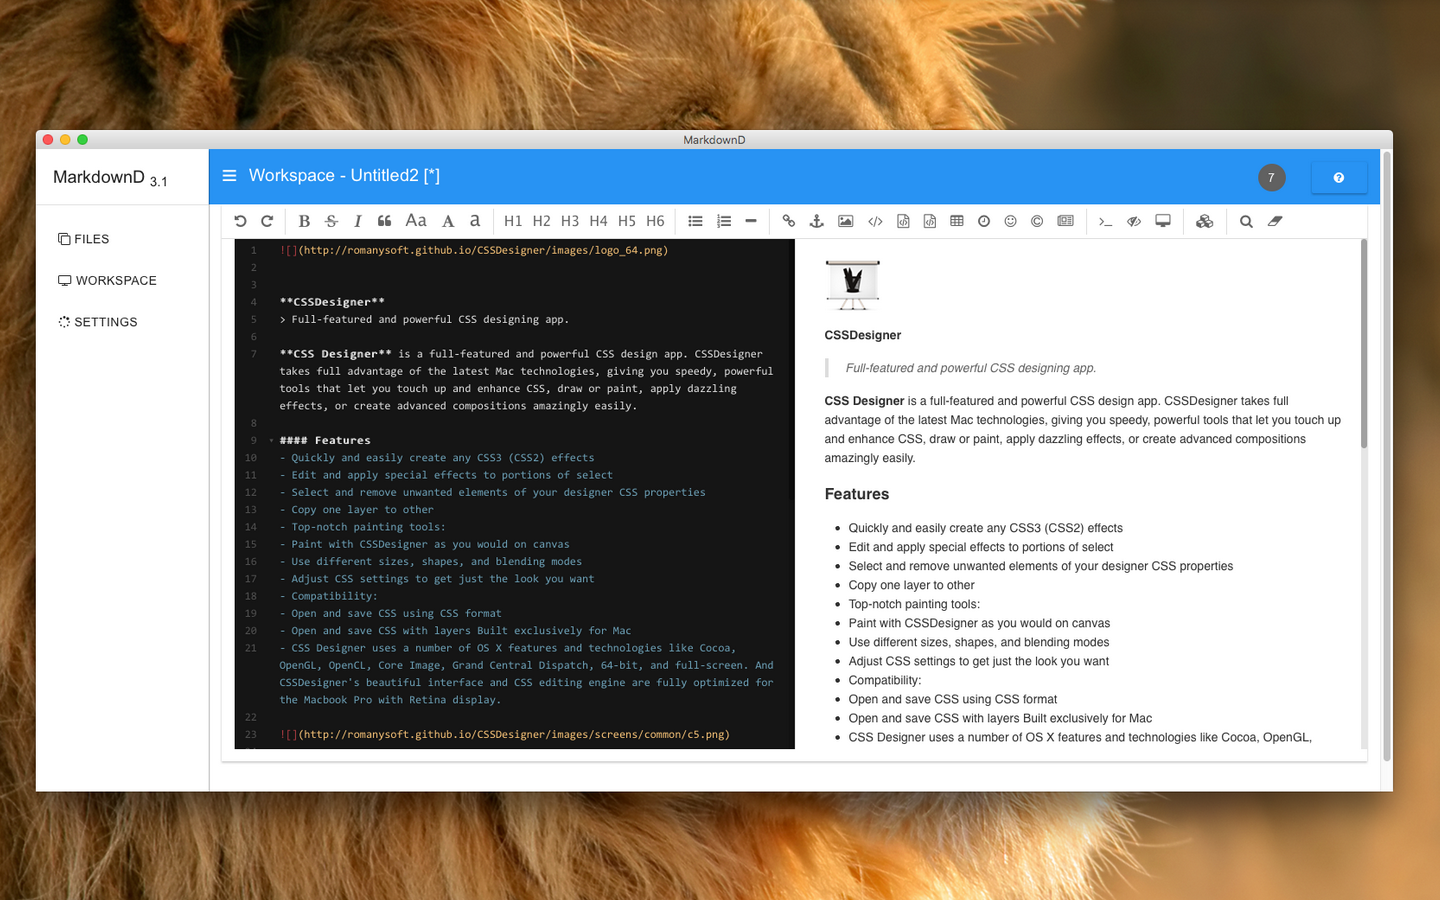Insert a page break with newspaper icon
The width and height of the screenshot is (1440, 900).
(x=1066, y=221)
